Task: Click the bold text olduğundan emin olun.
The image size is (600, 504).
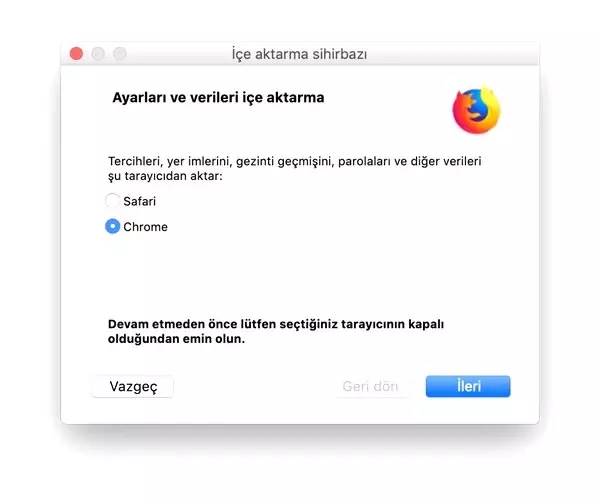Action: pyautogui.click(x=176, y=339)
